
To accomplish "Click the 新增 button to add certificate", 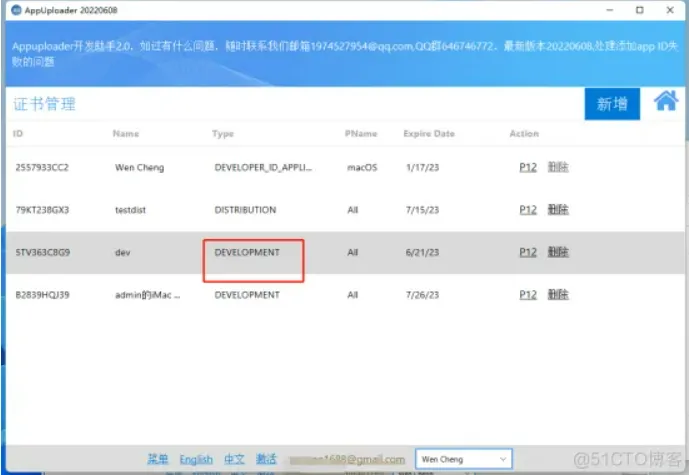I will pyautogui.click(x=612, y=104).
